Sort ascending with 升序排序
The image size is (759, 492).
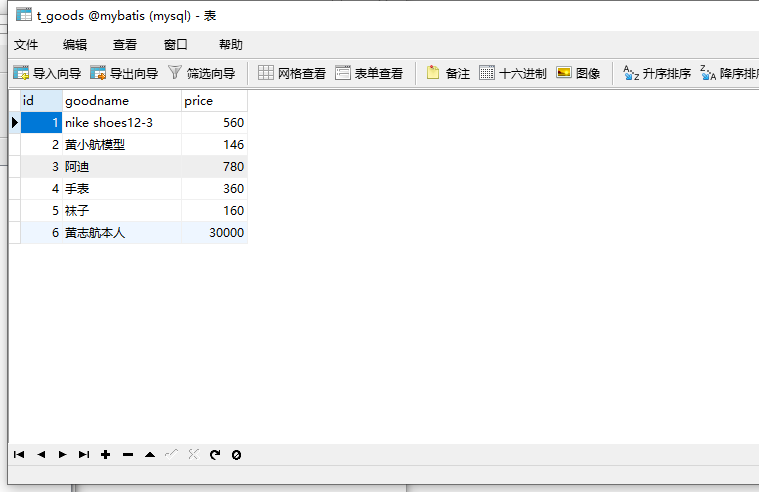tap(657, 73)
